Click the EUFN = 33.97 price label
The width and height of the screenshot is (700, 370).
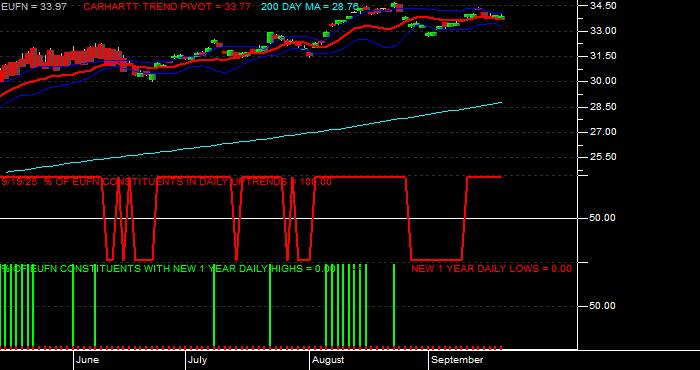pyautogui.click(x=33, y=7)
